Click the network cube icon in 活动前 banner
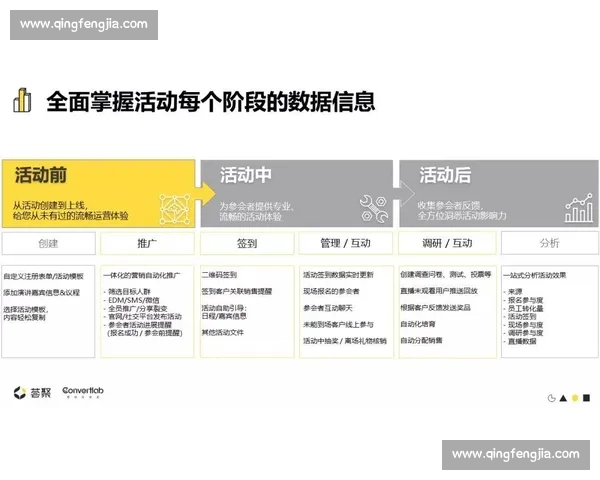Screen dimensions: 600x480 click(x=175, y=209)
